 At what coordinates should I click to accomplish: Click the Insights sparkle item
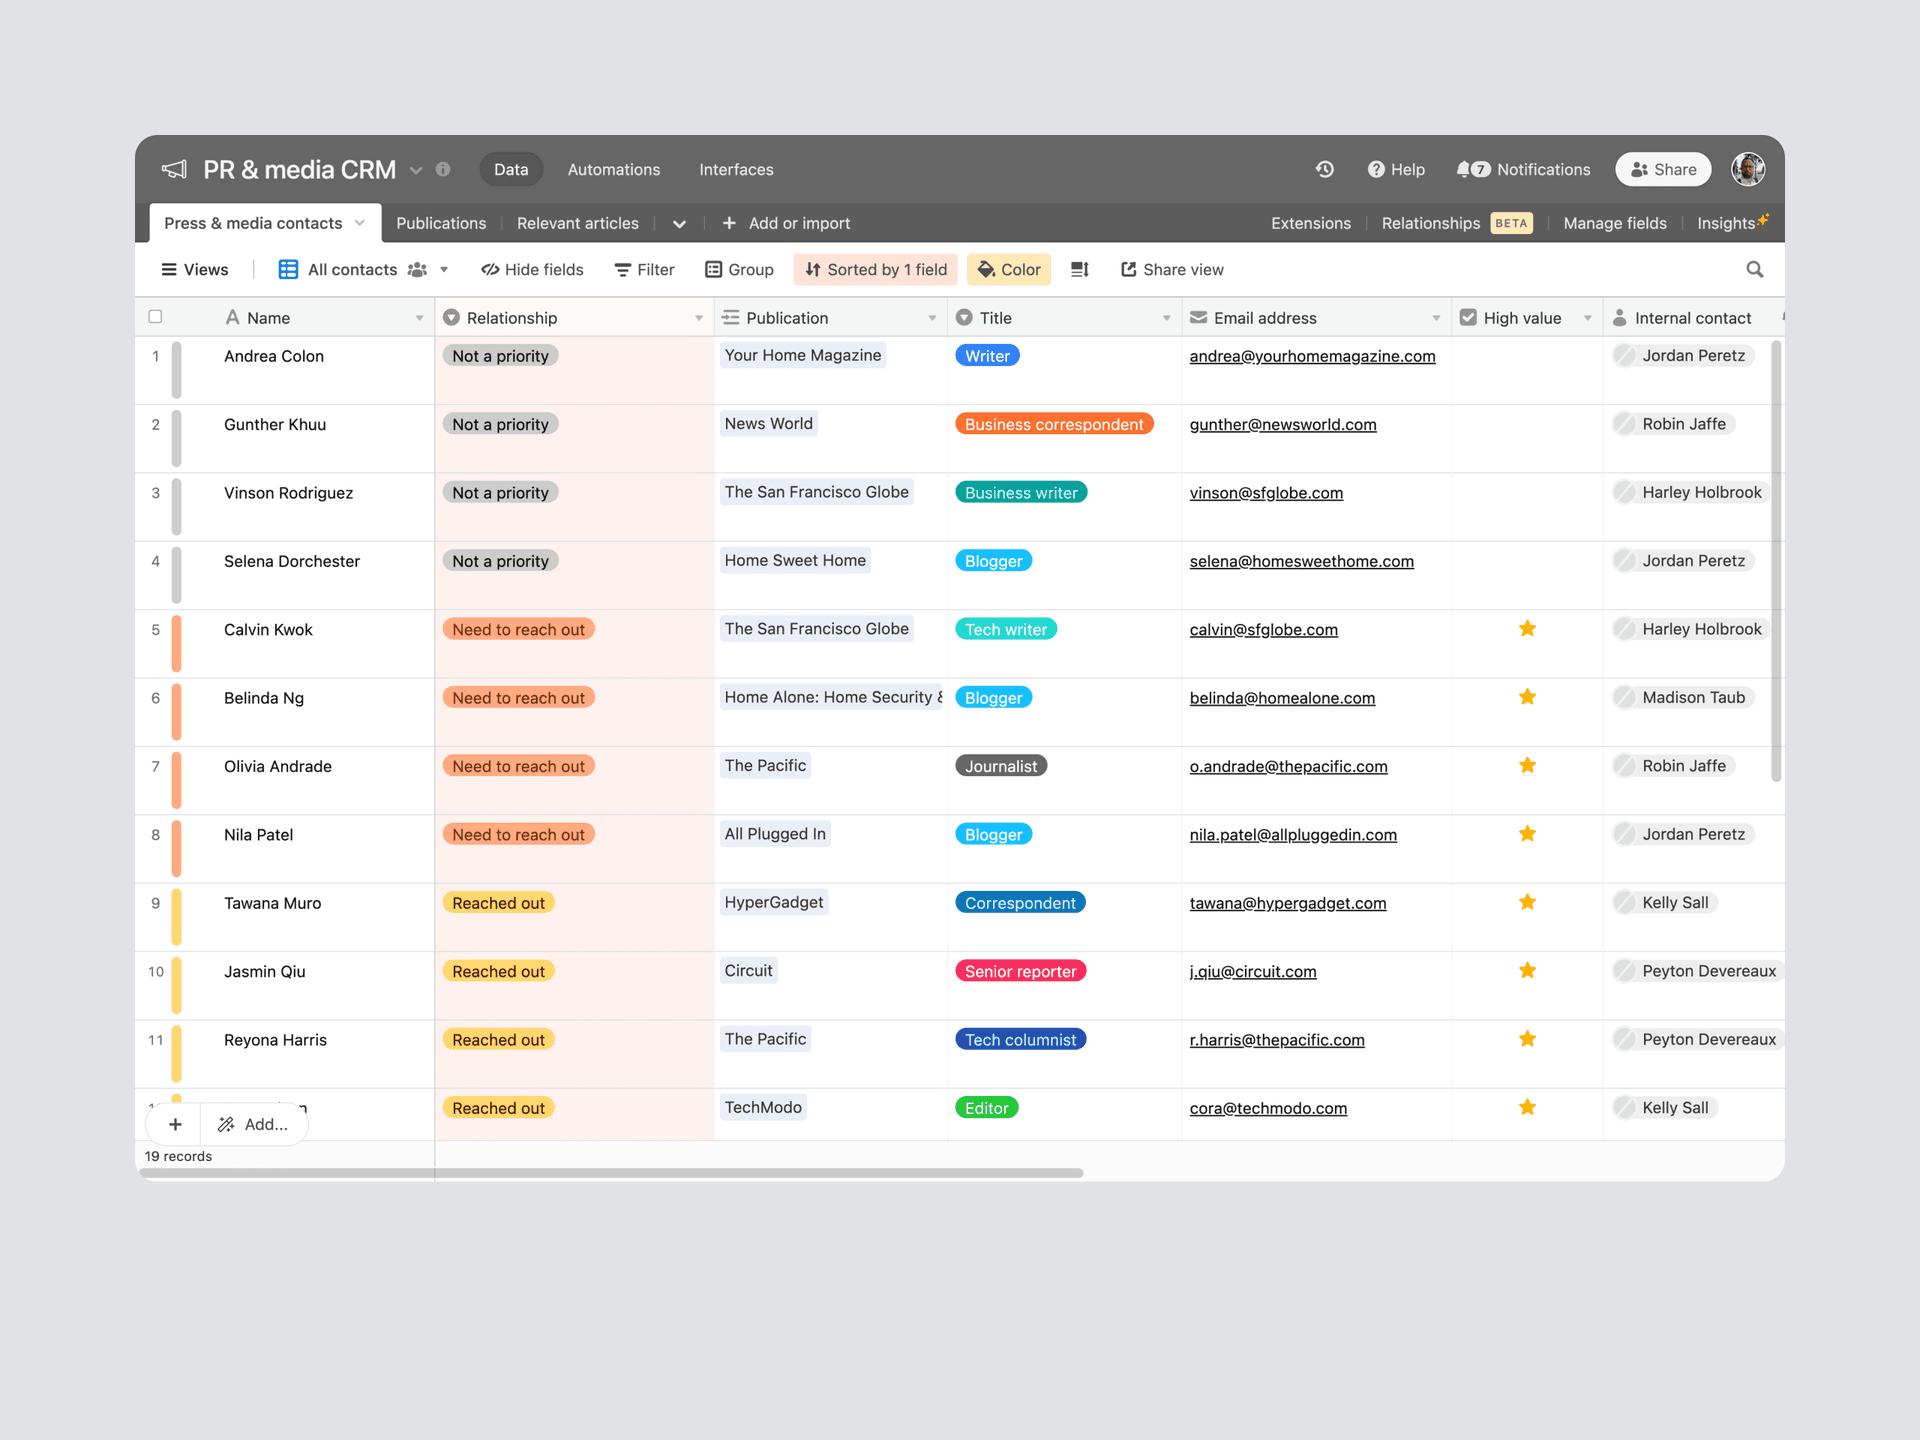(x=1732, y=222)
